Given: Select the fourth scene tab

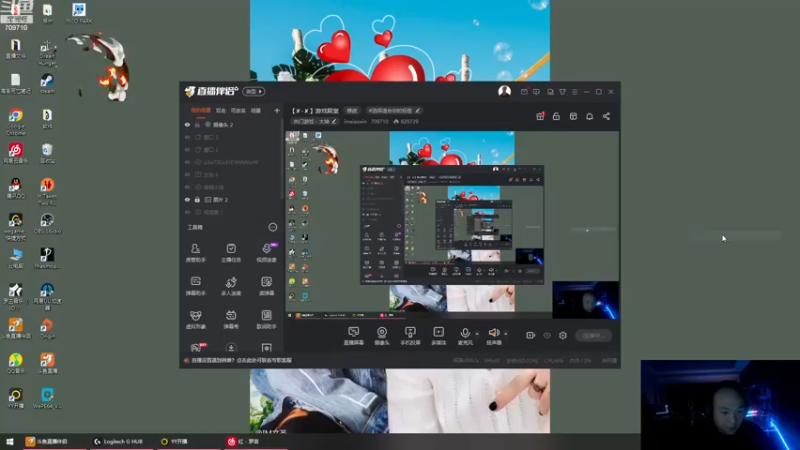Looking at the screenshot, I should (256, 110).
